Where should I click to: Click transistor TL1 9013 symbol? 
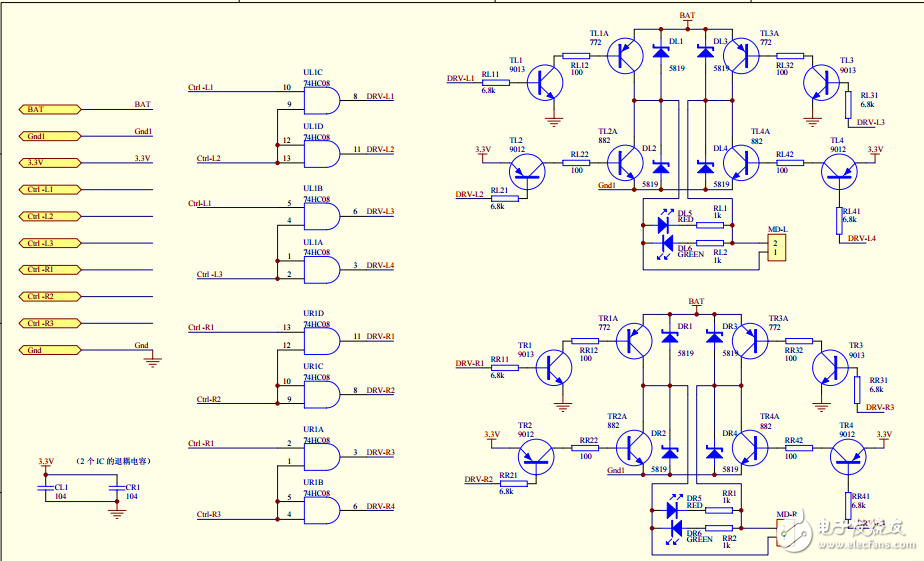[545, 82]
